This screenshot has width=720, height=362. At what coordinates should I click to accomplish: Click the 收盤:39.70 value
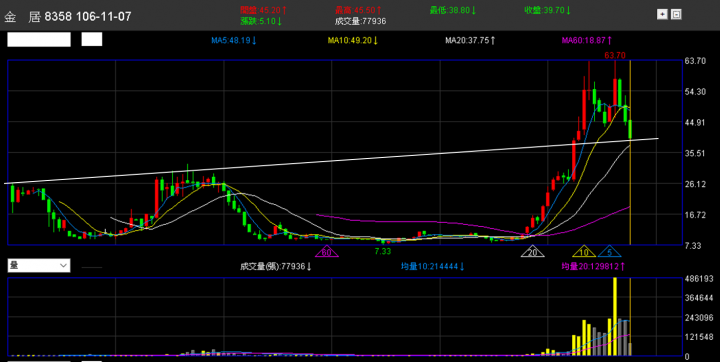point(547,10)
